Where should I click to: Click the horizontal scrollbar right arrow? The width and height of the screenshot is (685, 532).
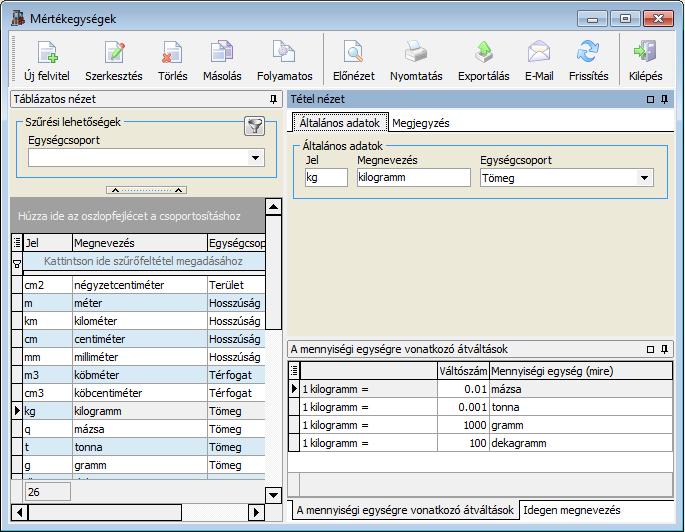(256, 512)
